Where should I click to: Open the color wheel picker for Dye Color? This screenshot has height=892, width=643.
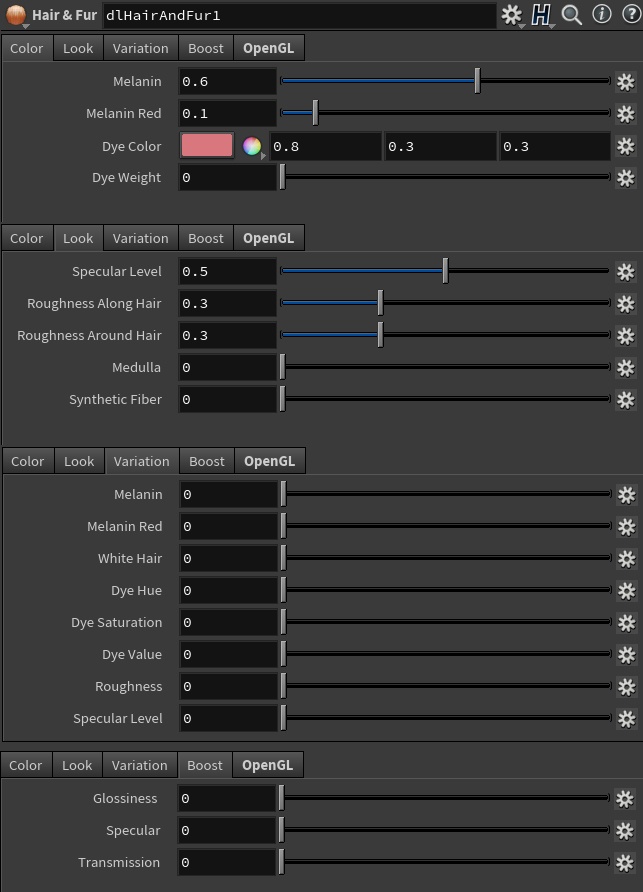[252, 147]
